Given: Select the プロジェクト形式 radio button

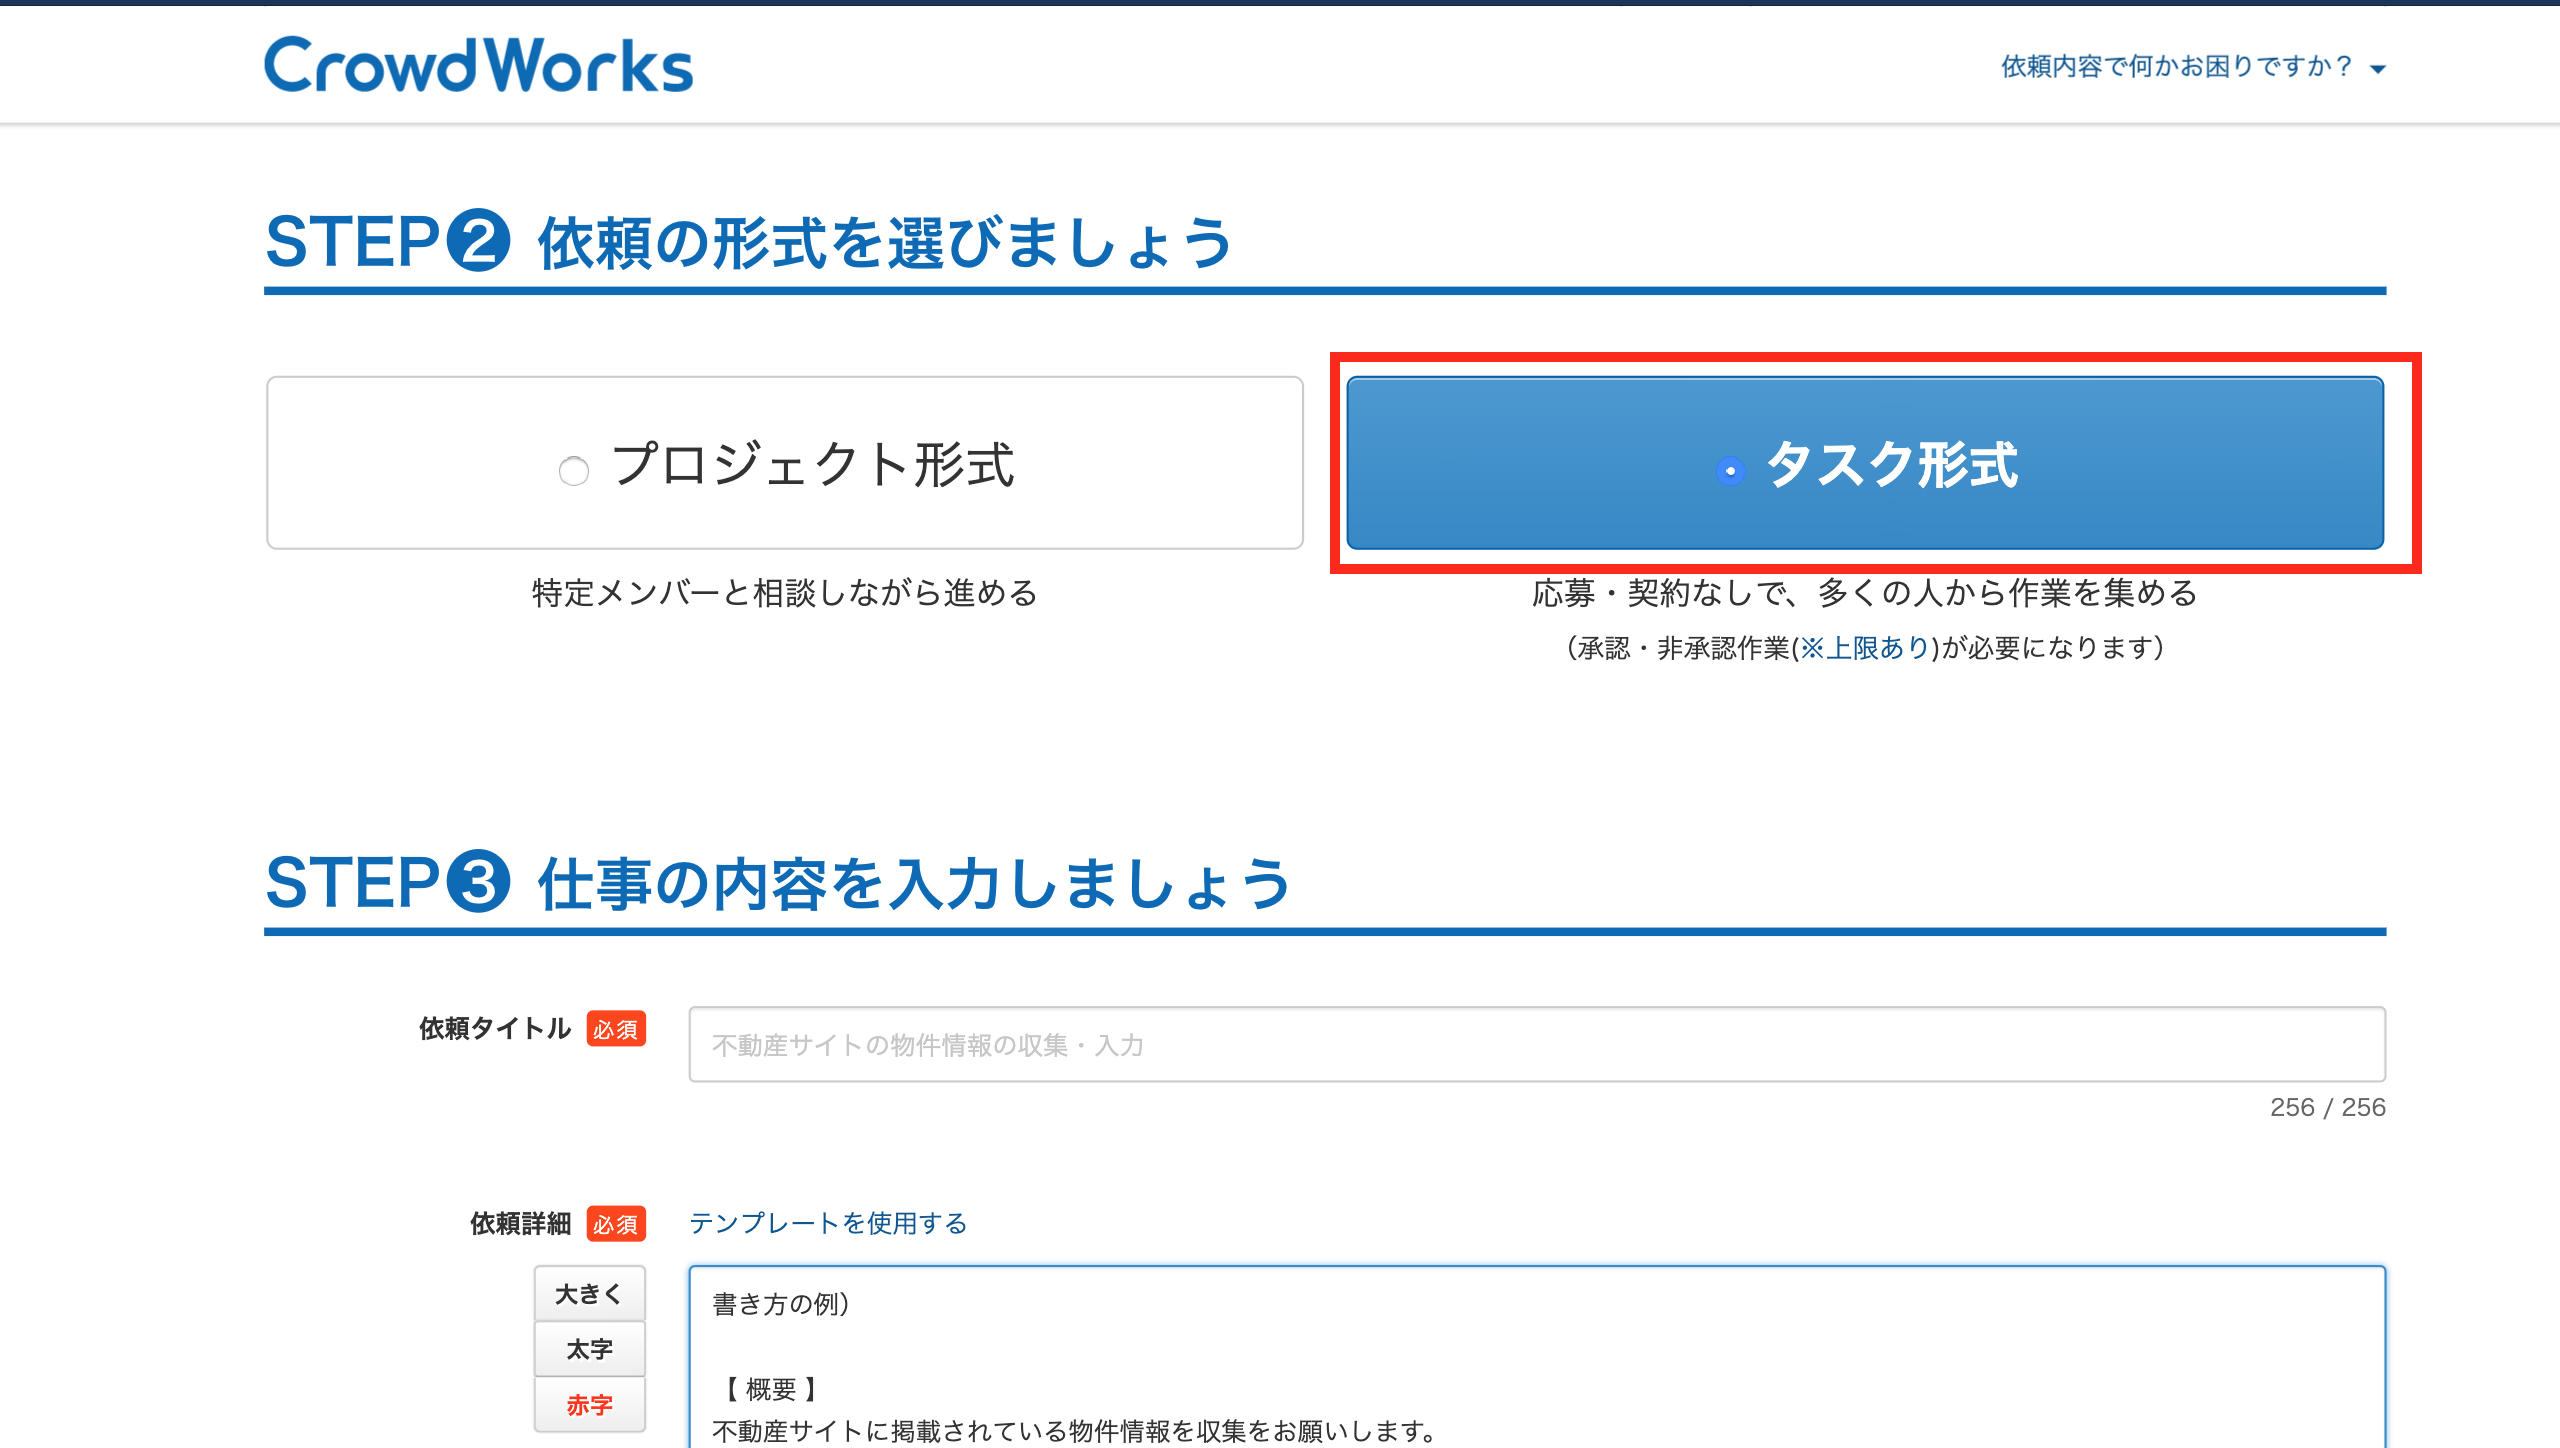Looking at the screenshot, I should tap(574, 470).
